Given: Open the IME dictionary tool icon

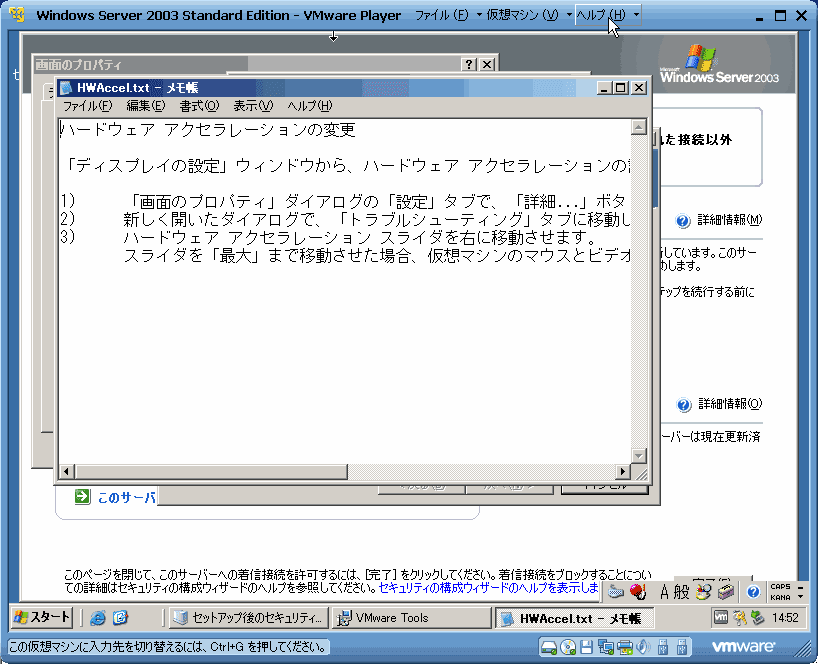Looking at the screenshot, I should (x=703, y=592).
